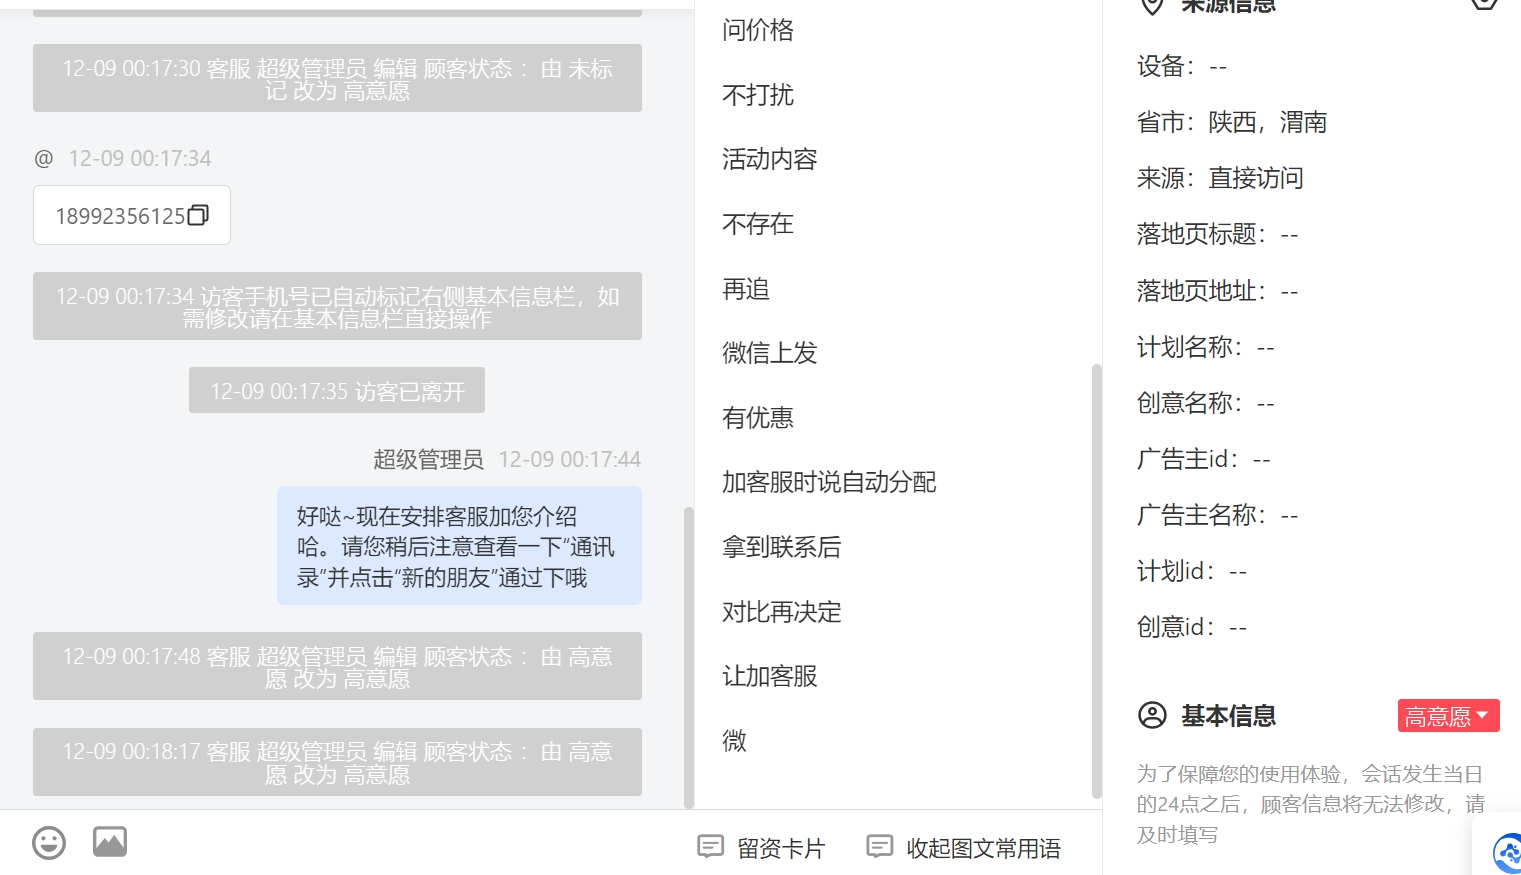
Task: Click the quick phrases list scrollbar
Action: click(x=1097, y=580)
